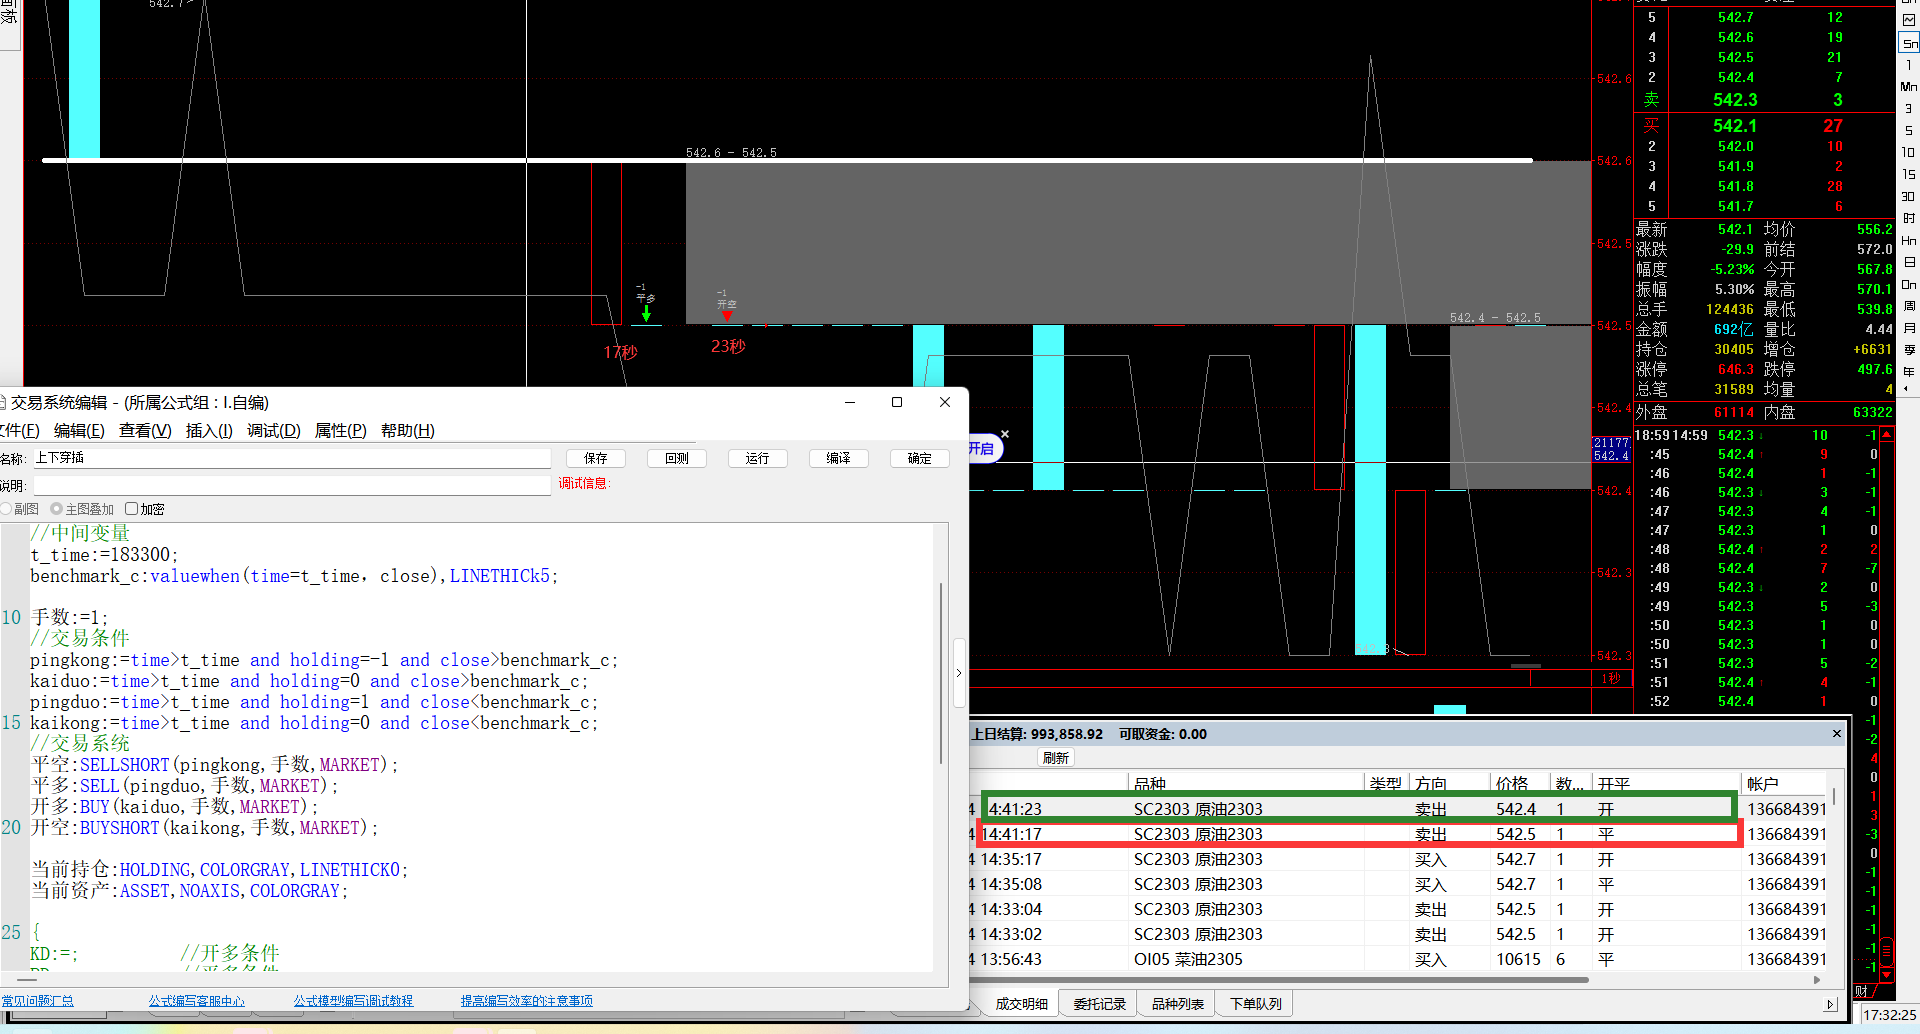Viewport: 1920px width, 1034px height.
Task: Open the 公式编写客服中心 link
Action: pyautogui.click(x=196, y=1001)
